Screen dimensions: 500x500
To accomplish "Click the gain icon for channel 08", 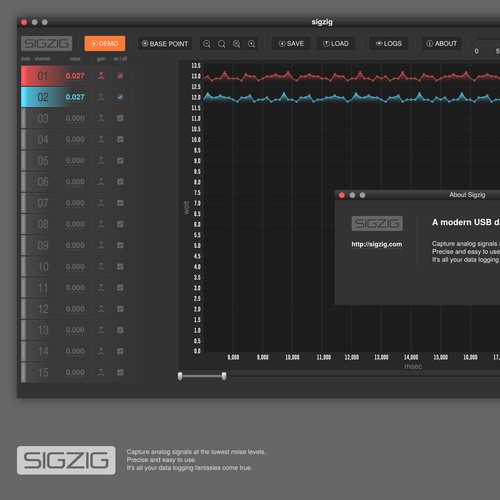I will pyautogui.click(x=101, y=224).
